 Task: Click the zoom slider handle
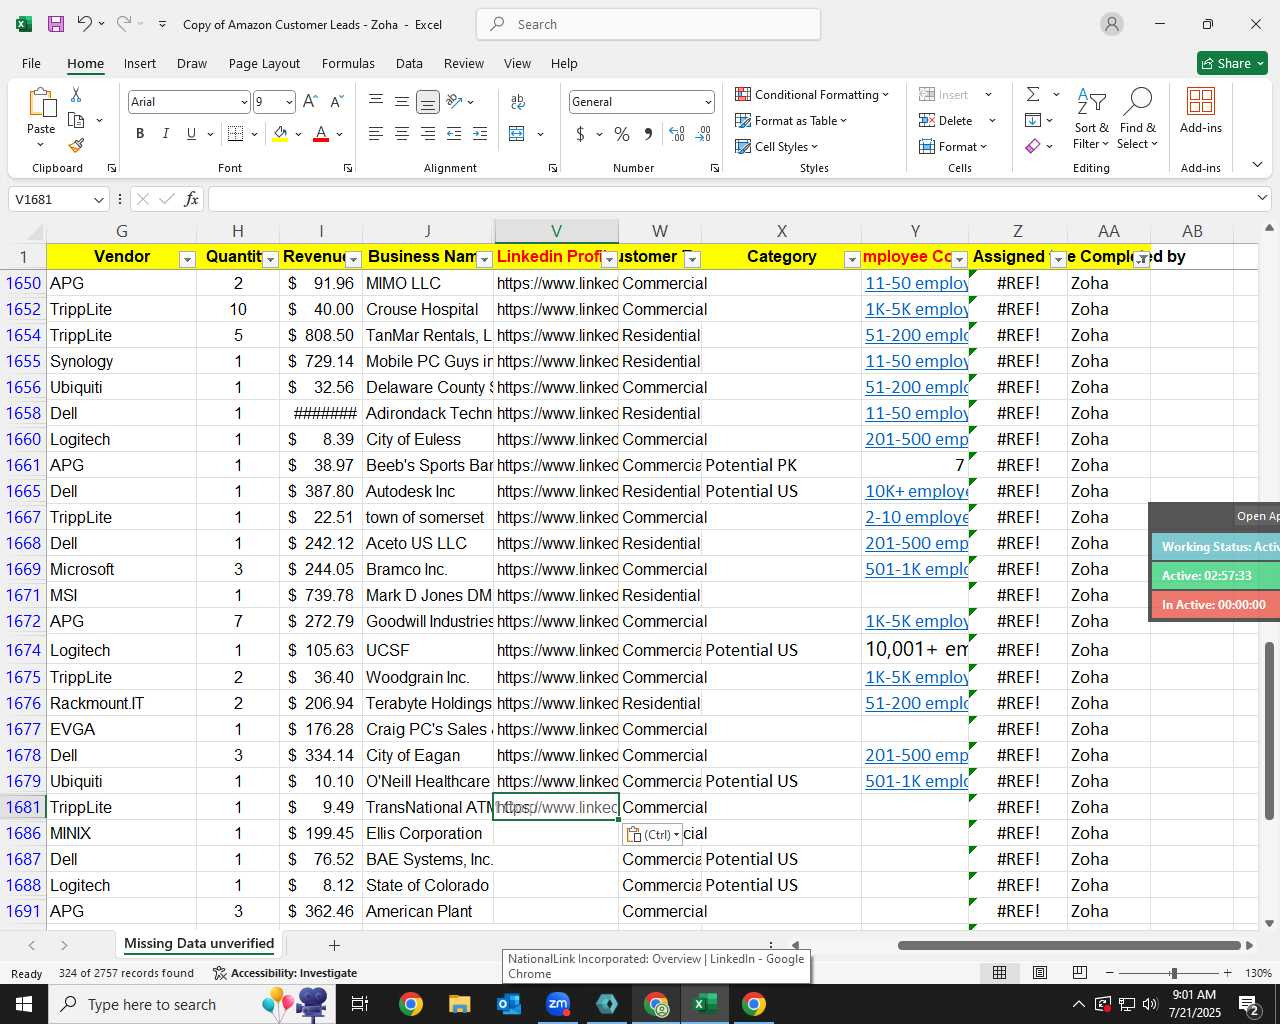pyautogui.click(x=1173, y=973)
